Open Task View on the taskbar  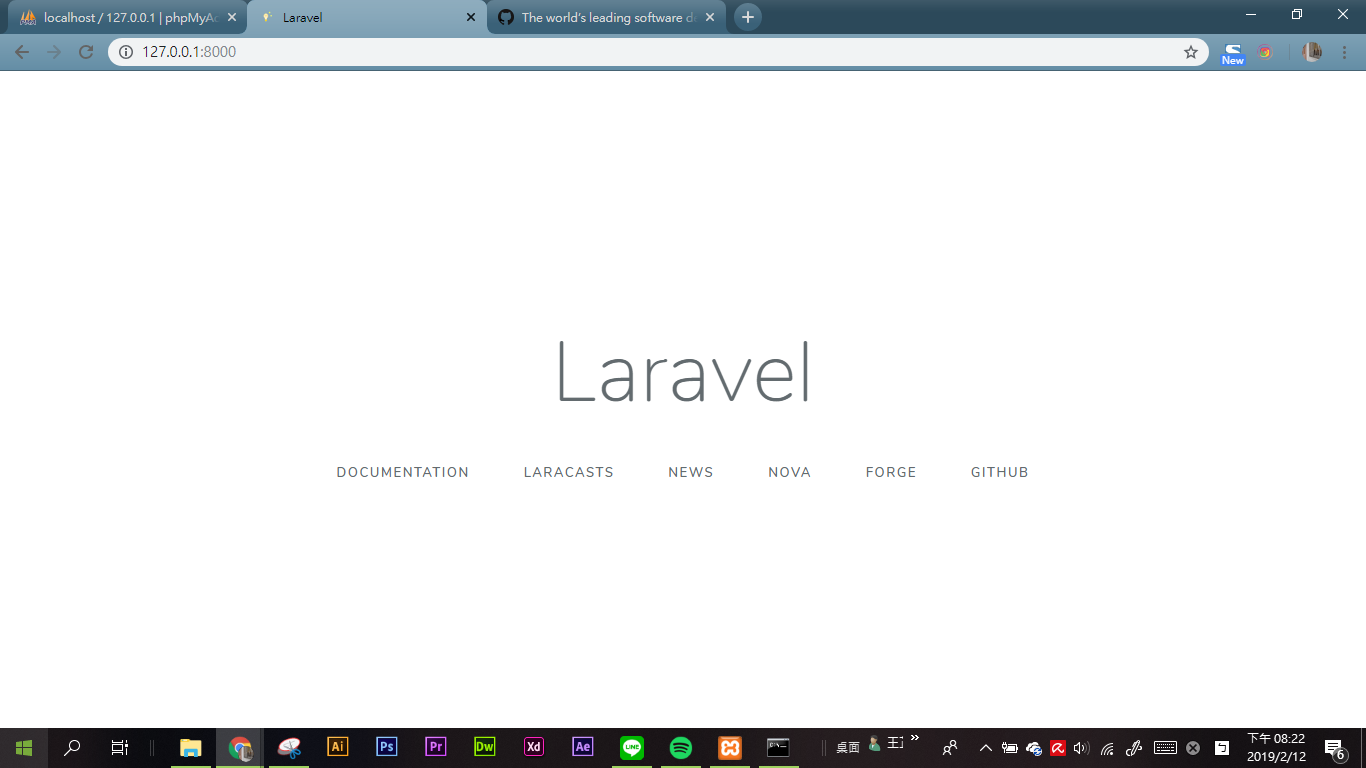pos(120,748)
